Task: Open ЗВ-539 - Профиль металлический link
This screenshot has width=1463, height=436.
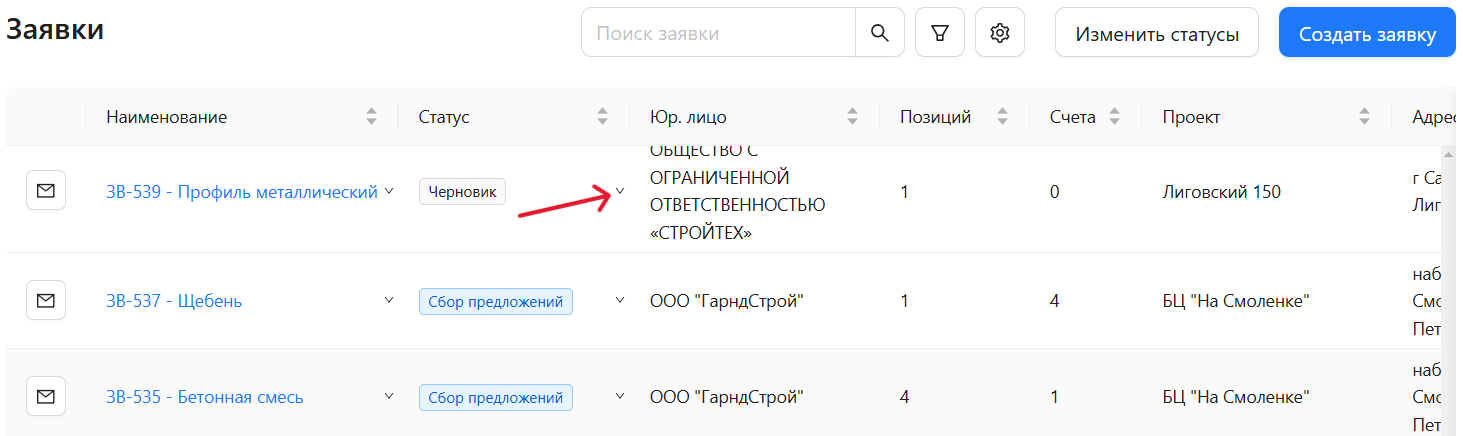Action: coord(242,192)
